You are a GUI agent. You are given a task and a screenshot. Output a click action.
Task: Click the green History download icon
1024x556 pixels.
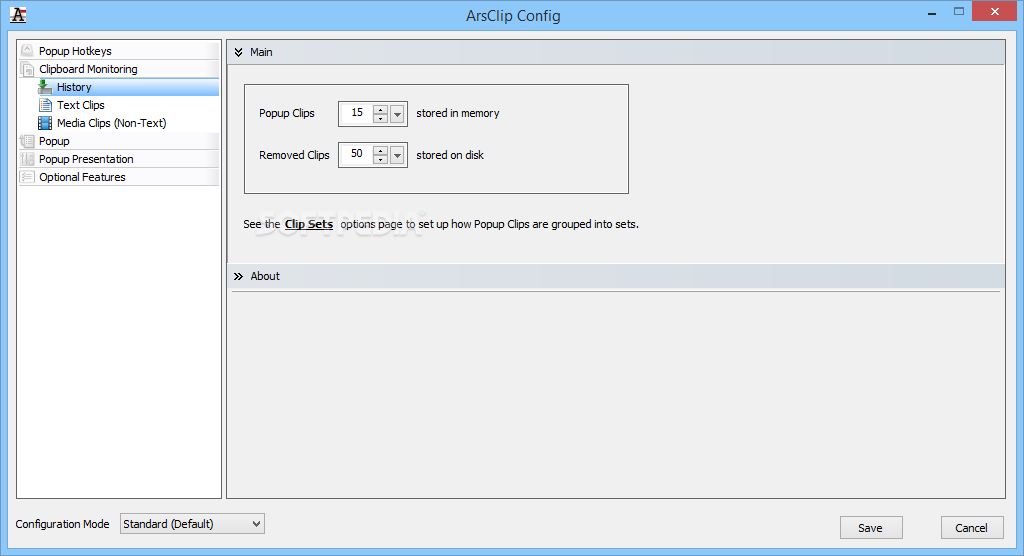[45, 87]
